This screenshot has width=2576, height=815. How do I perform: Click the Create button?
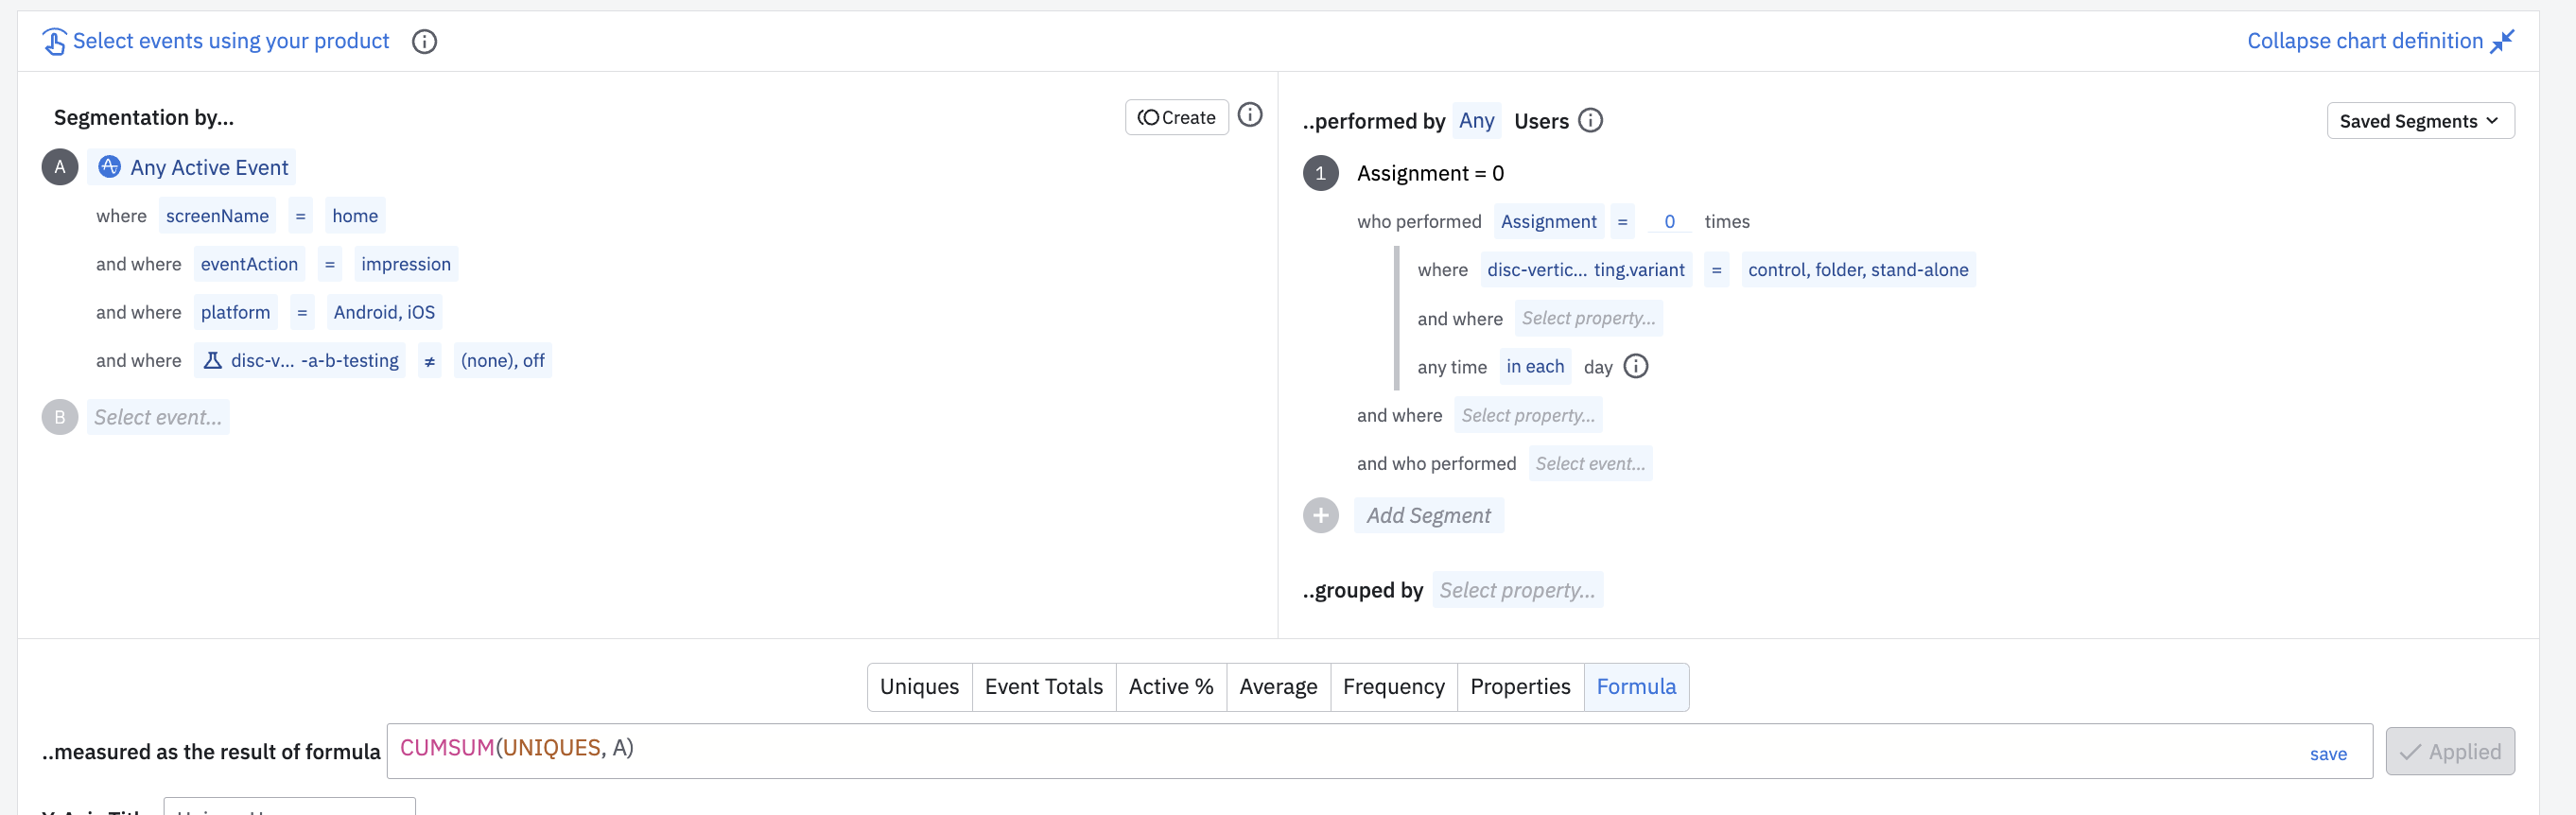(x=1176, y=118)
